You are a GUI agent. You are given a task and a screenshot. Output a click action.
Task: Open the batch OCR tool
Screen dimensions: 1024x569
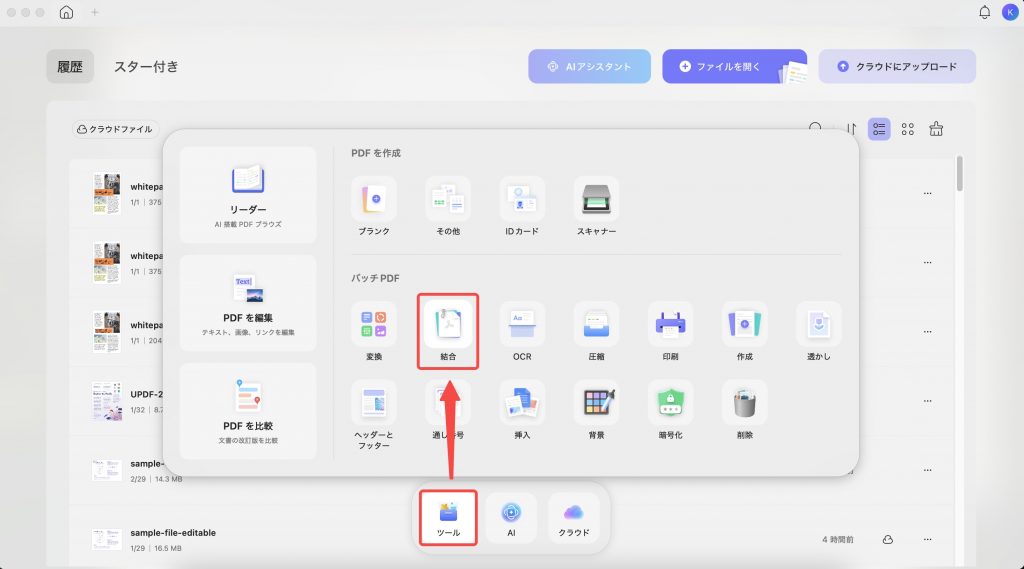click(522, 324)
